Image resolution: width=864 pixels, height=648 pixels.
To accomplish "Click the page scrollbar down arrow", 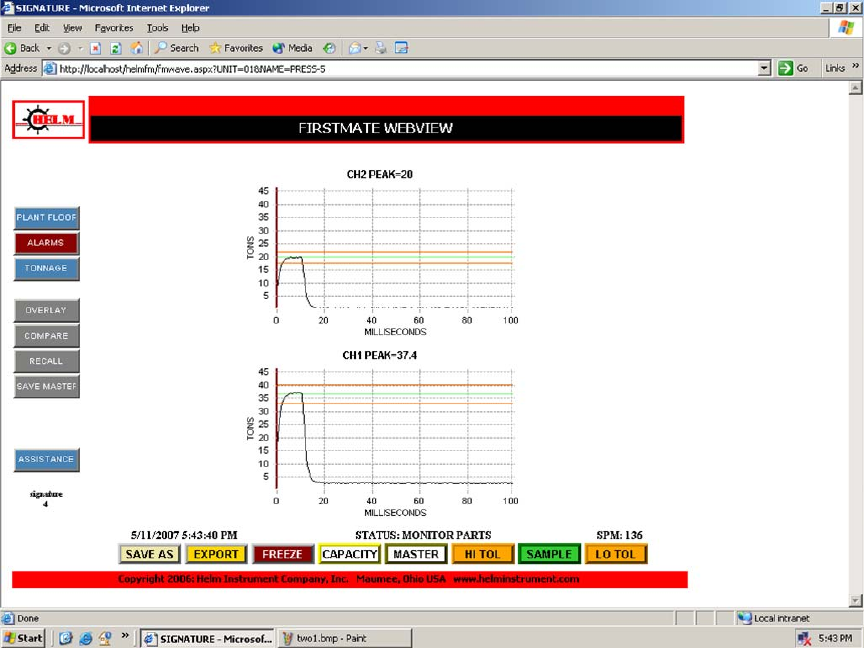I will click(855, 601).
